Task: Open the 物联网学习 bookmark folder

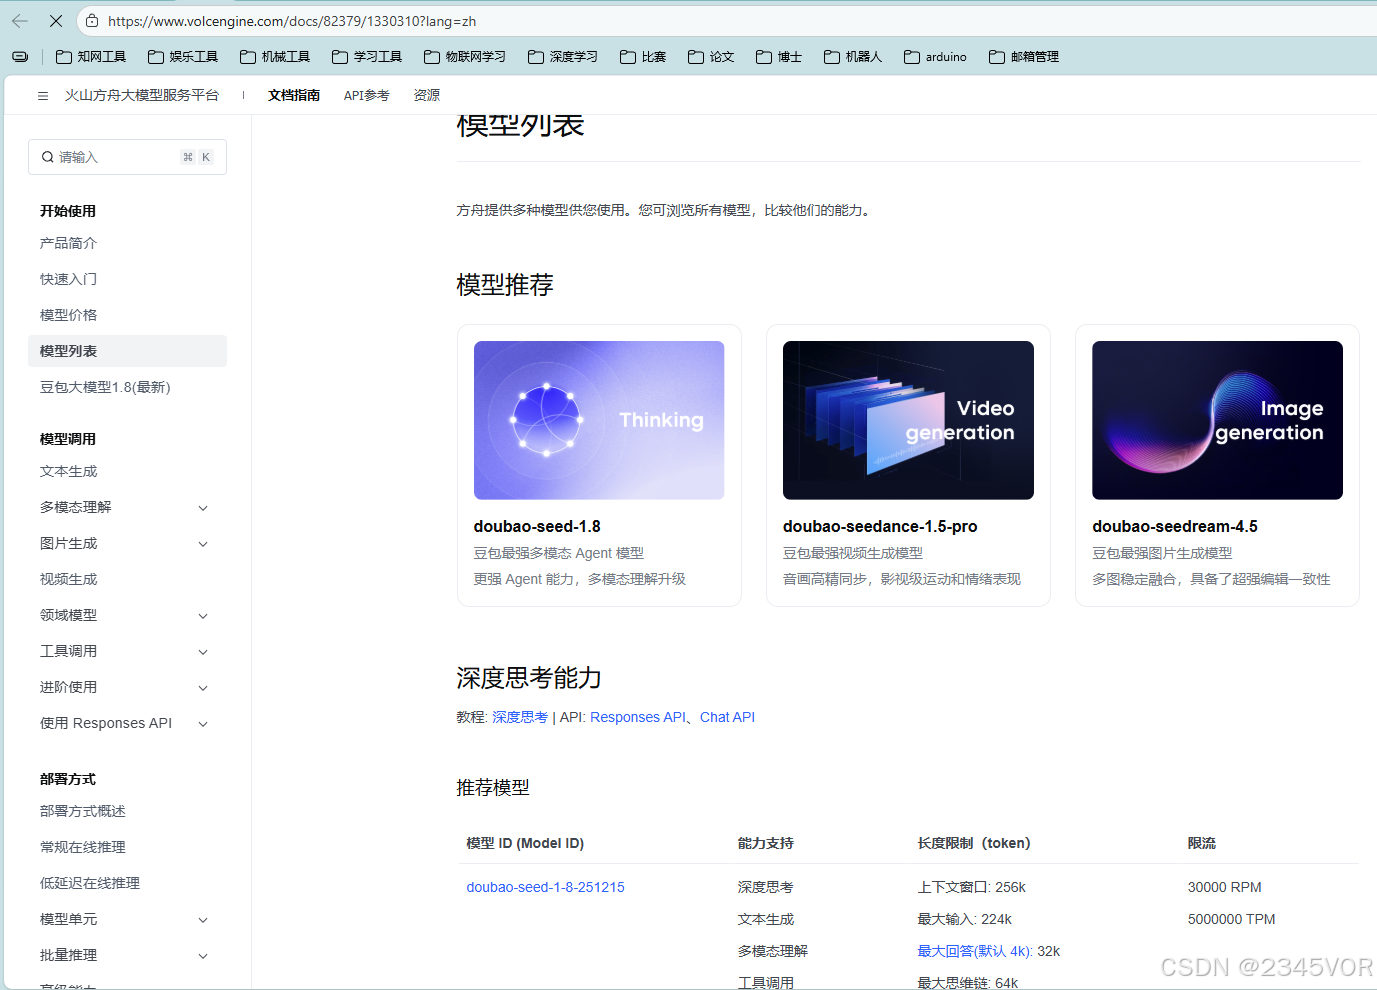Action: [x=465, y=57]
